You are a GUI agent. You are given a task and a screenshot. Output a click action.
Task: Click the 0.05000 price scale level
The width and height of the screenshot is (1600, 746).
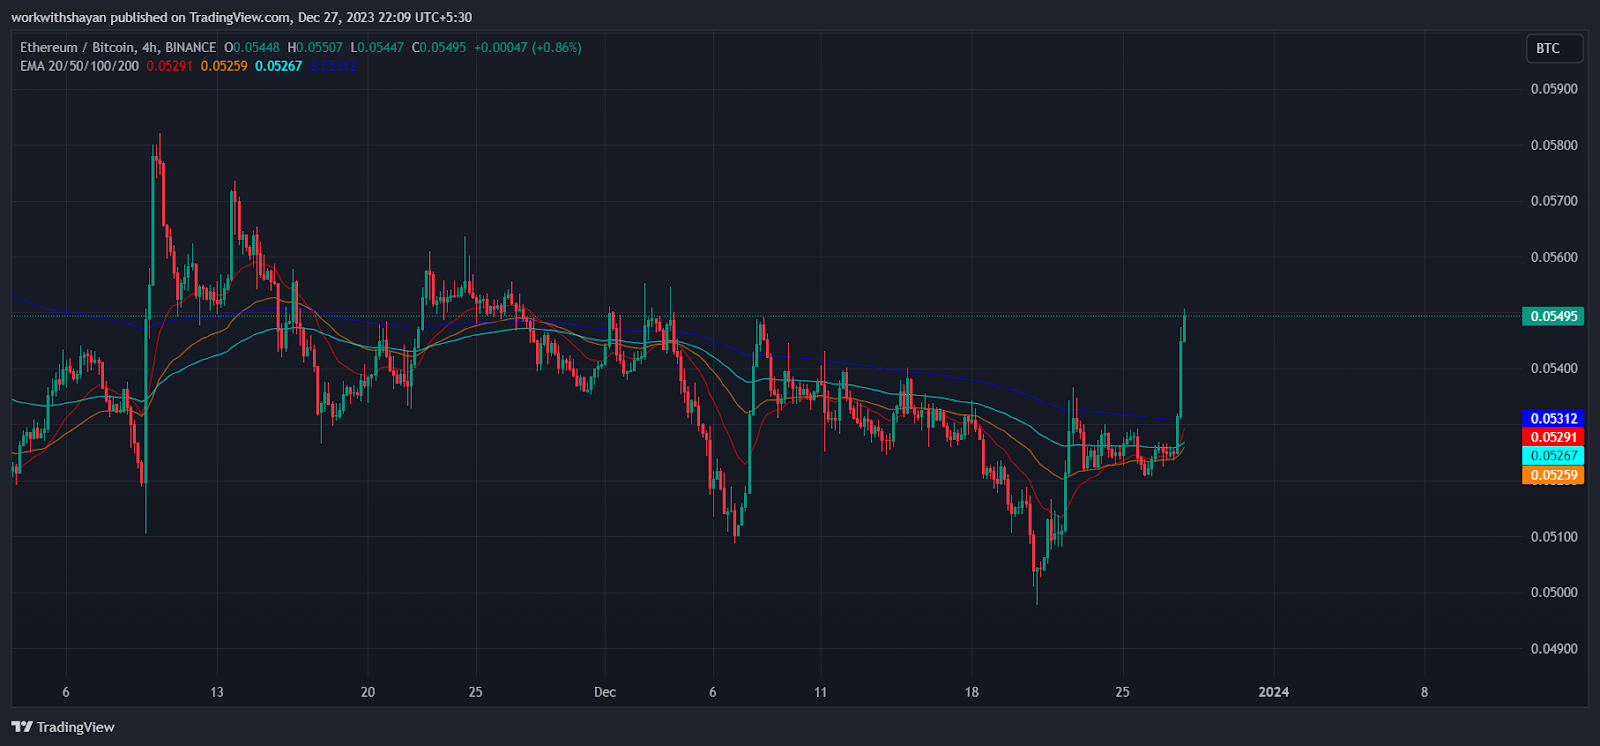(1554, 592)
